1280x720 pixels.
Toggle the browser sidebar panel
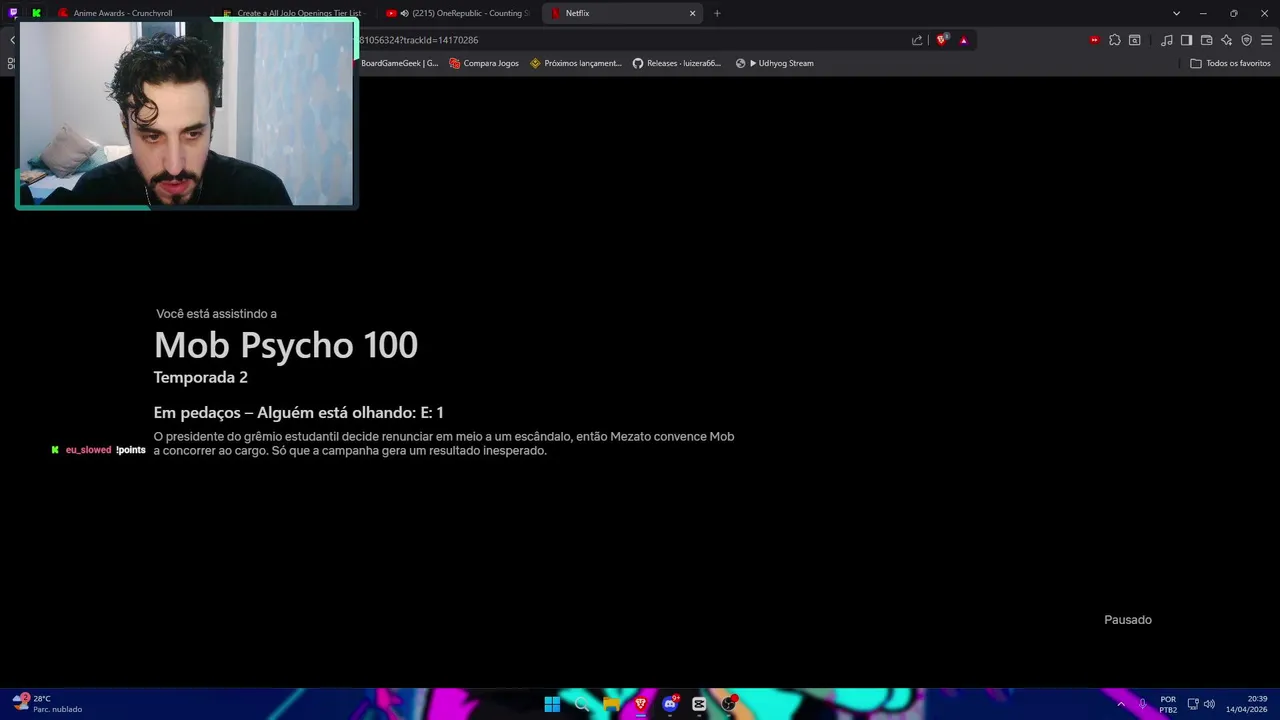(1186, 40)
